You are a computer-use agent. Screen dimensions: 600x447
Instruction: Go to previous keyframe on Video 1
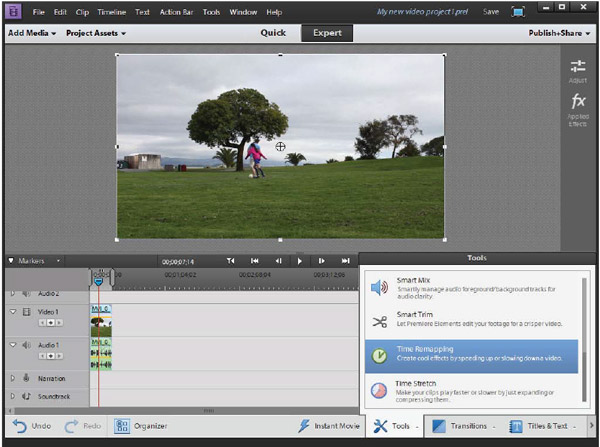click(x=42, y=323)
